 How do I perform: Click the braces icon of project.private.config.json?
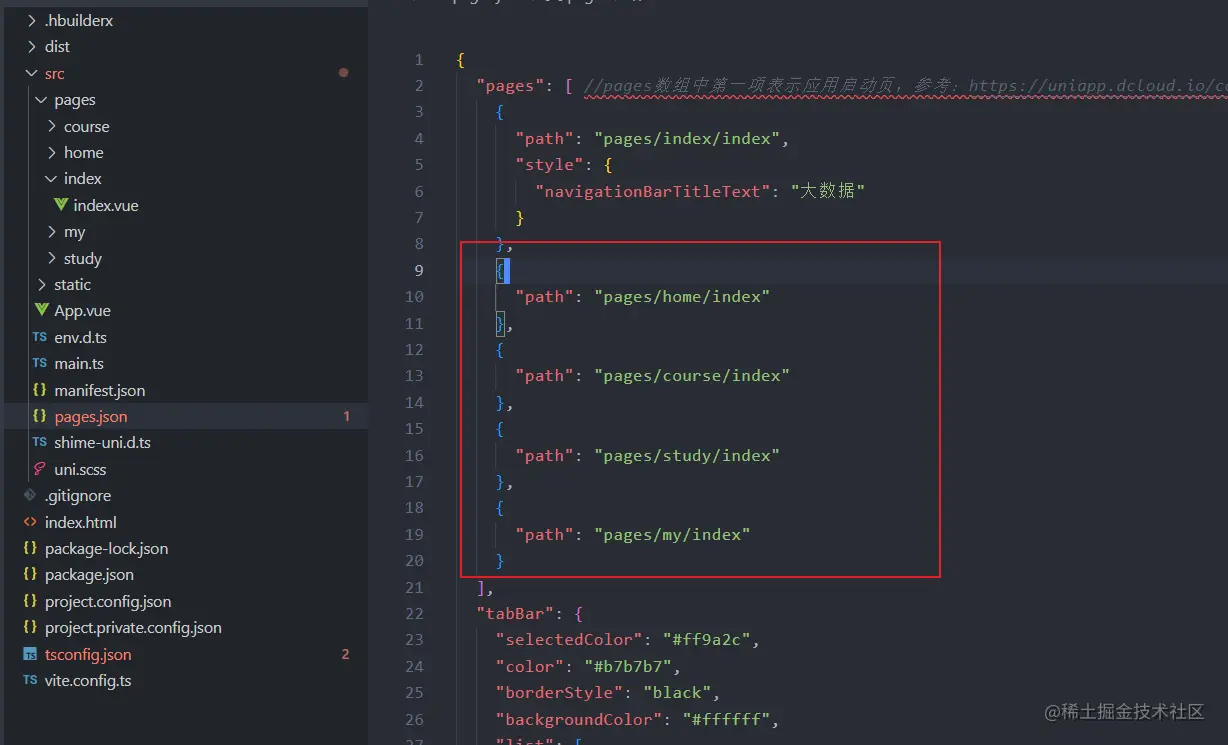(x=30, y=627)
